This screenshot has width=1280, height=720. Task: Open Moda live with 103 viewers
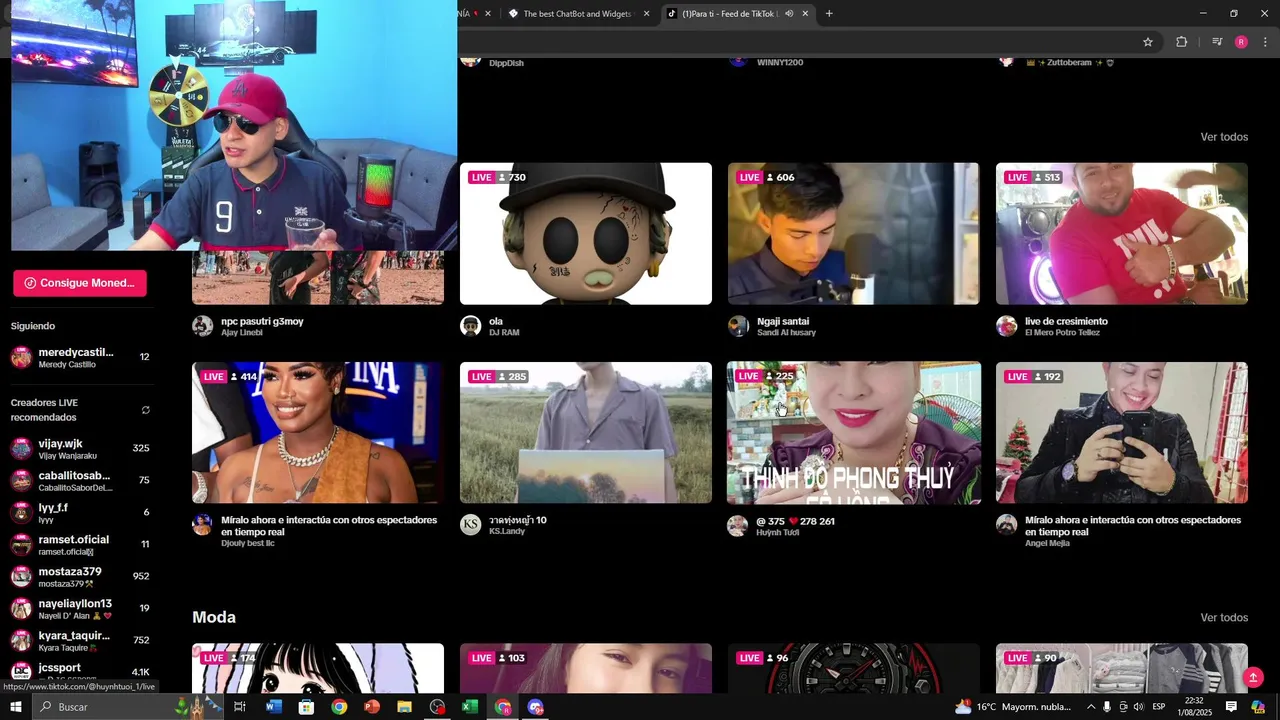(x=586, y=668)
